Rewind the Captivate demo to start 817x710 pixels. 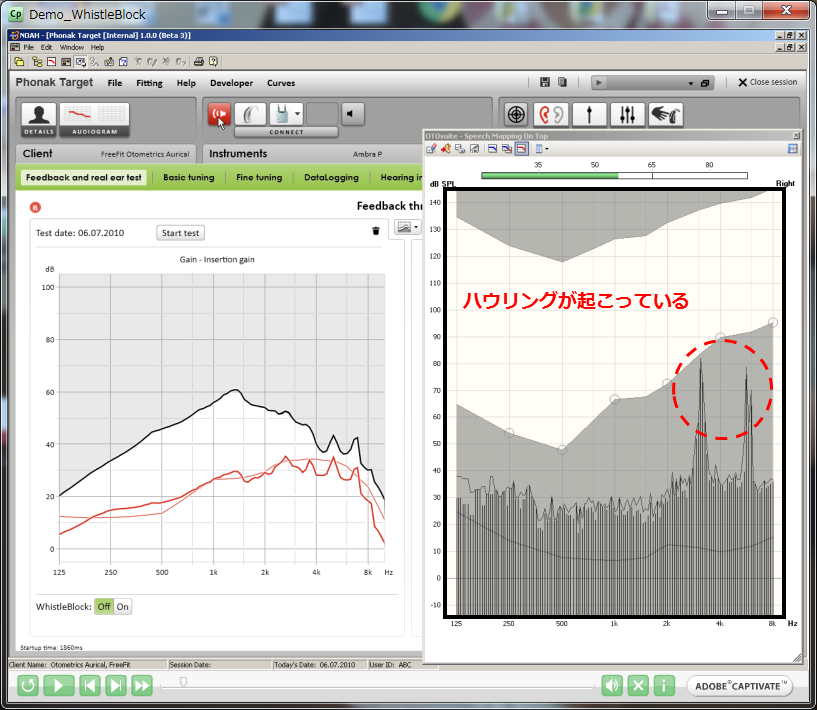click(28, 686)
